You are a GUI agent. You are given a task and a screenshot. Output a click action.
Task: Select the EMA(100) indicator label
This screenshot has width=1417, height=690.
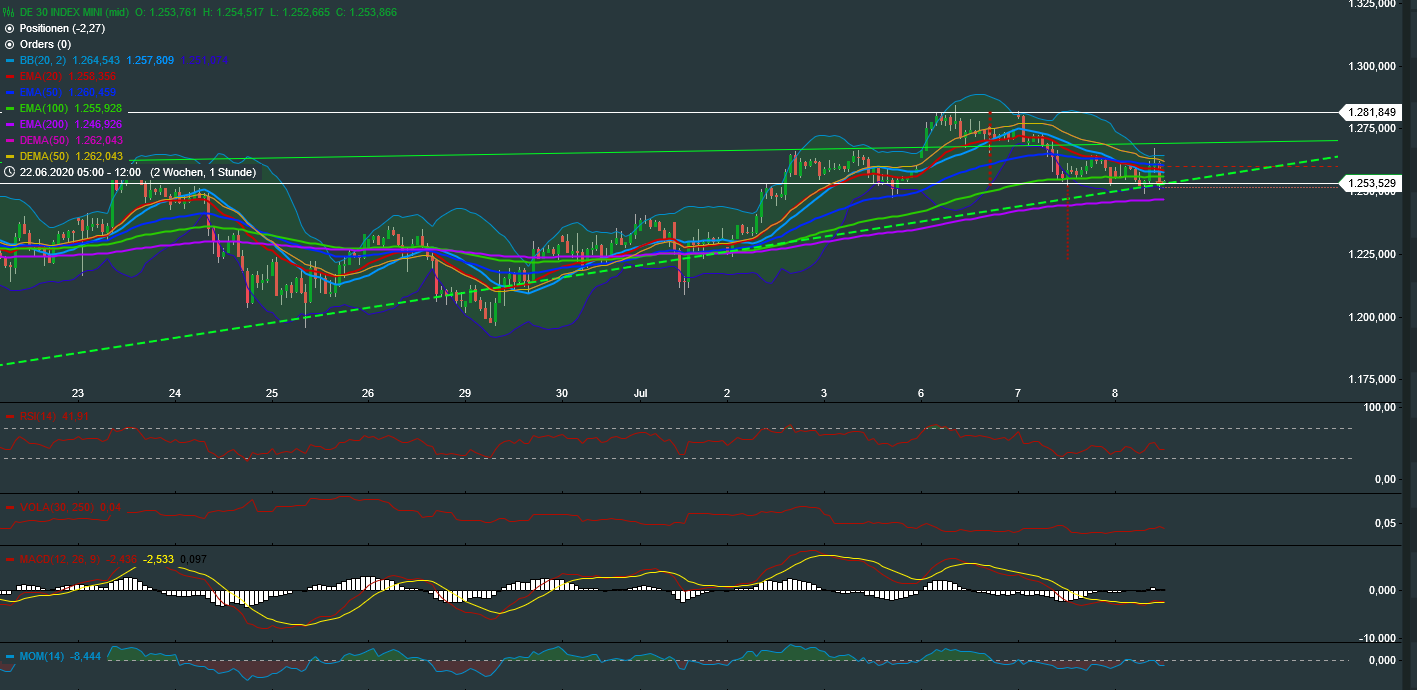44,108
